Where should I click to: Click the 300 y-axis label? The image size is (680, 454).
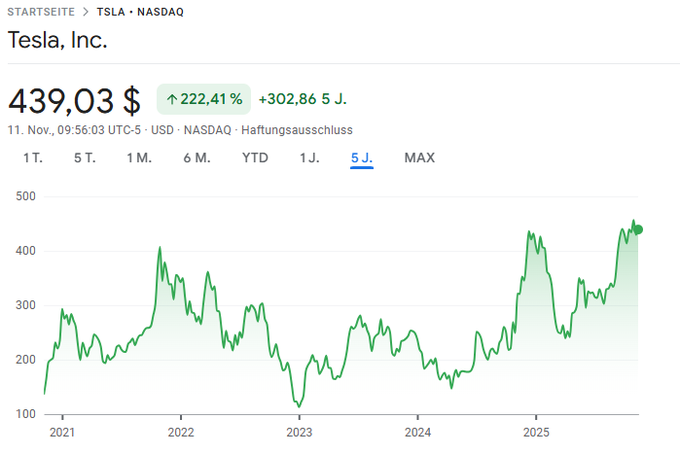tap(26, 305)
